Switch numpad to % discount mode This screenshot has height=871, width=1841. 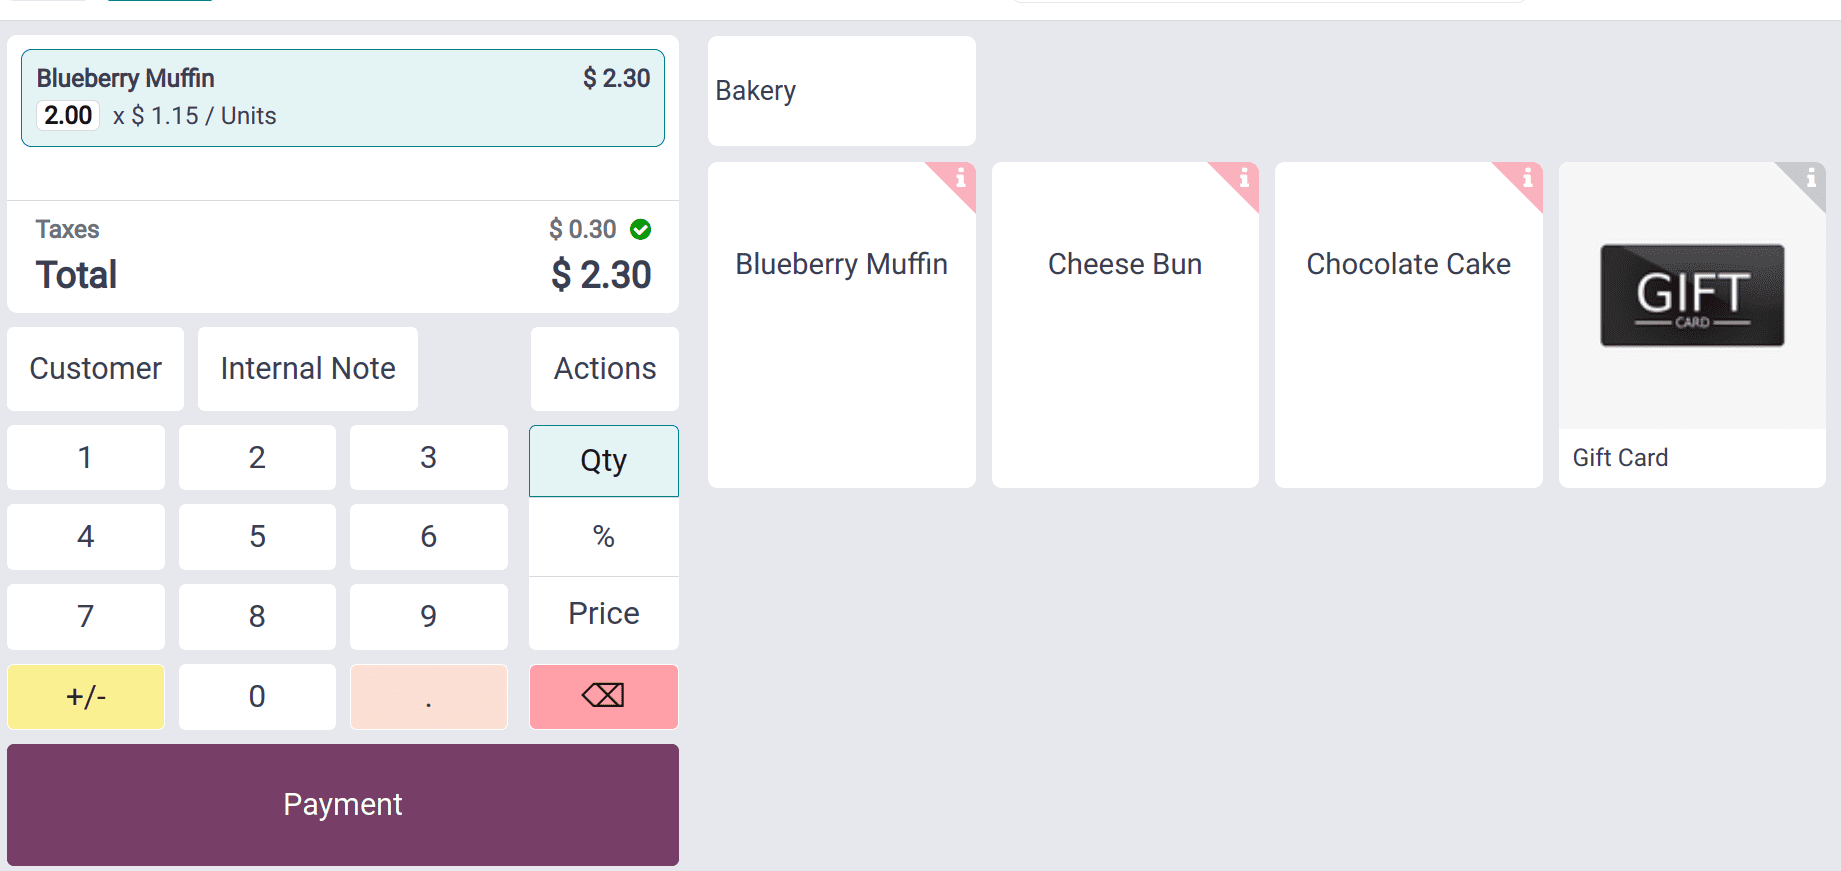click(604, 537)
